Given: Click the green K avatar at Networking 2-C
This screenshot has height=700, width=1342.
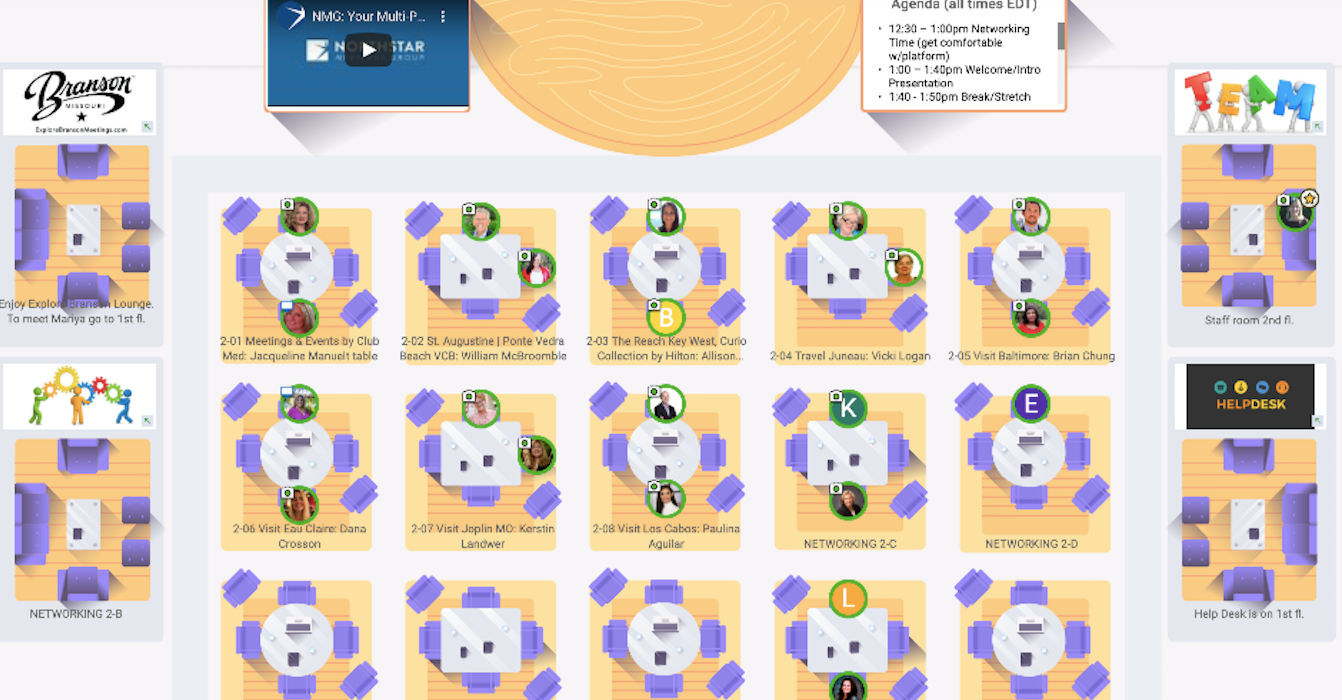Looking at the screenshot, I should 848,407.
